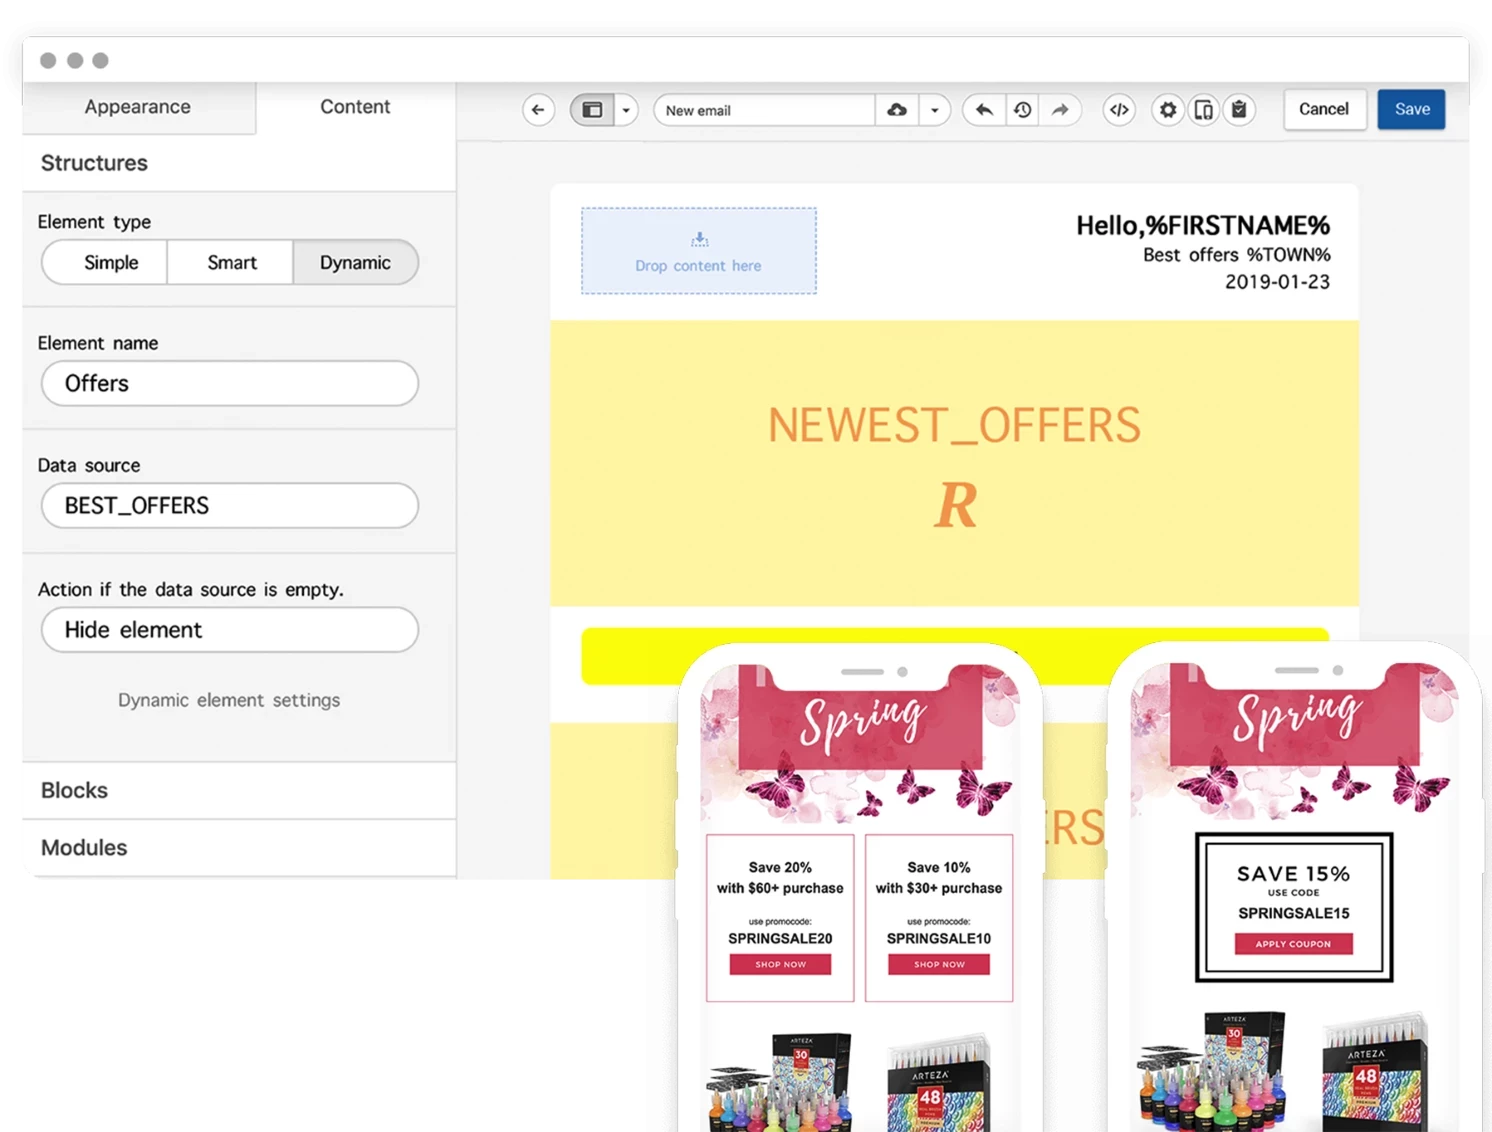Select Simple element type
The width and height of the screenshot is (1492, 1132).
[x=111, y=263]
